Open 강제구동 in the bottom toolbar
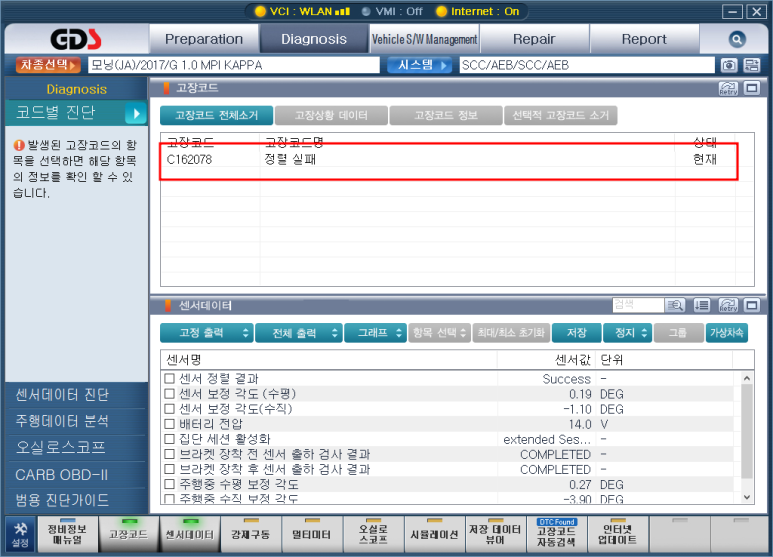Viewport: 773px width, 557px height. click(251, 534)
